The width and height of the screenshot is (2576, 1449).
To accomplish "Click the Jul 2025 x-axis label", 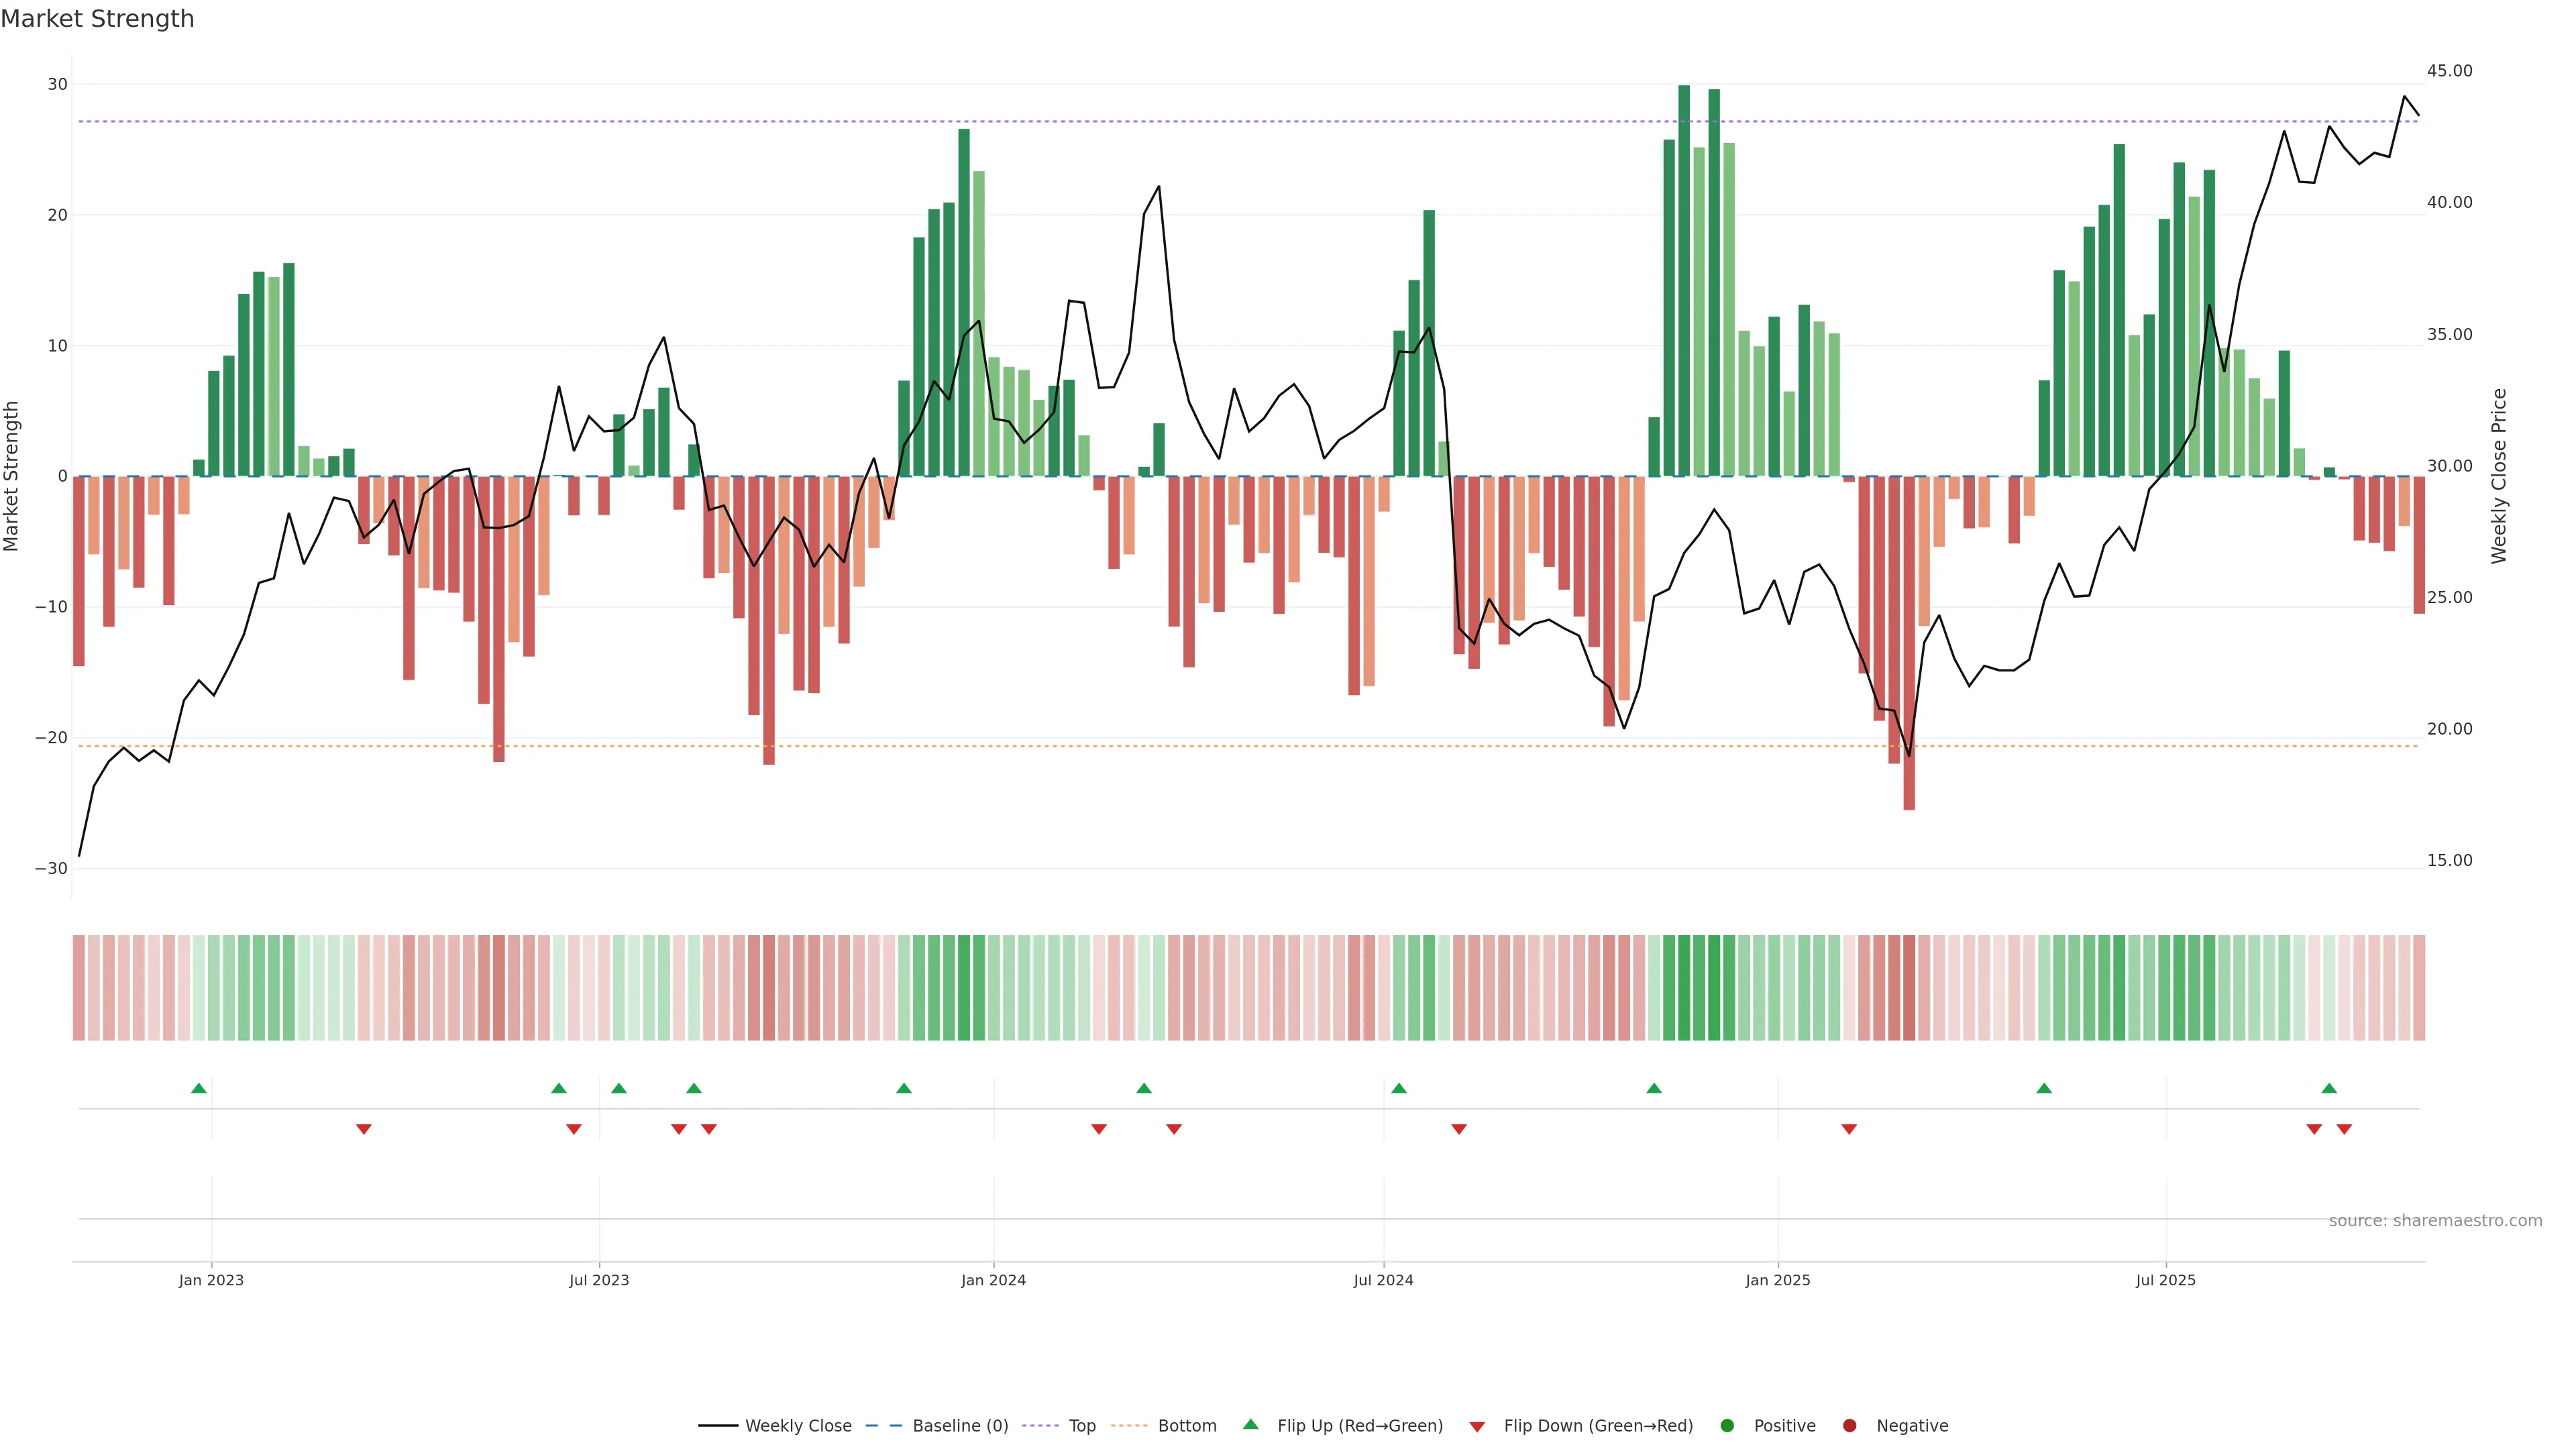I will (2165, 1280).
